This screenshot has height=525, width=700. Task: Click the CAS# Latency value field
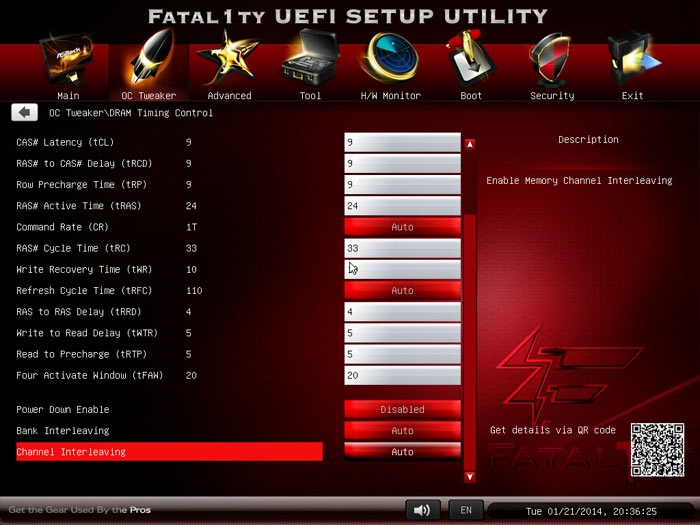point(402,142)
